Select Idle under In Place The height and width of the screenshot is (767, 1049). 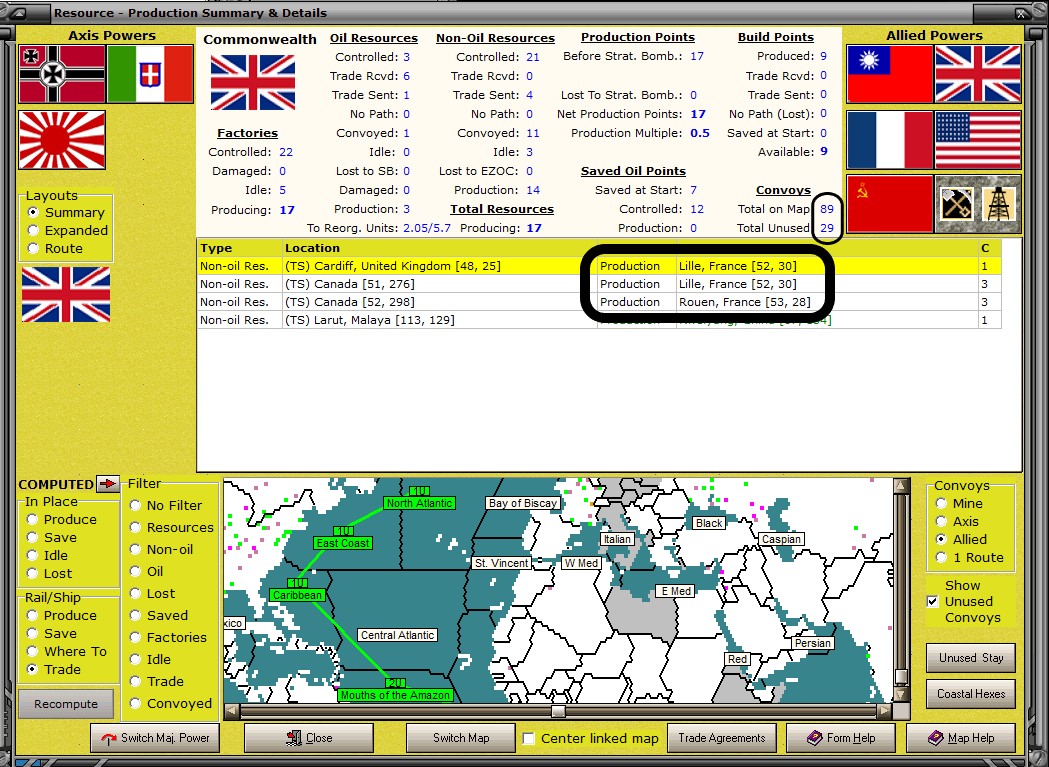coord(47,556)
